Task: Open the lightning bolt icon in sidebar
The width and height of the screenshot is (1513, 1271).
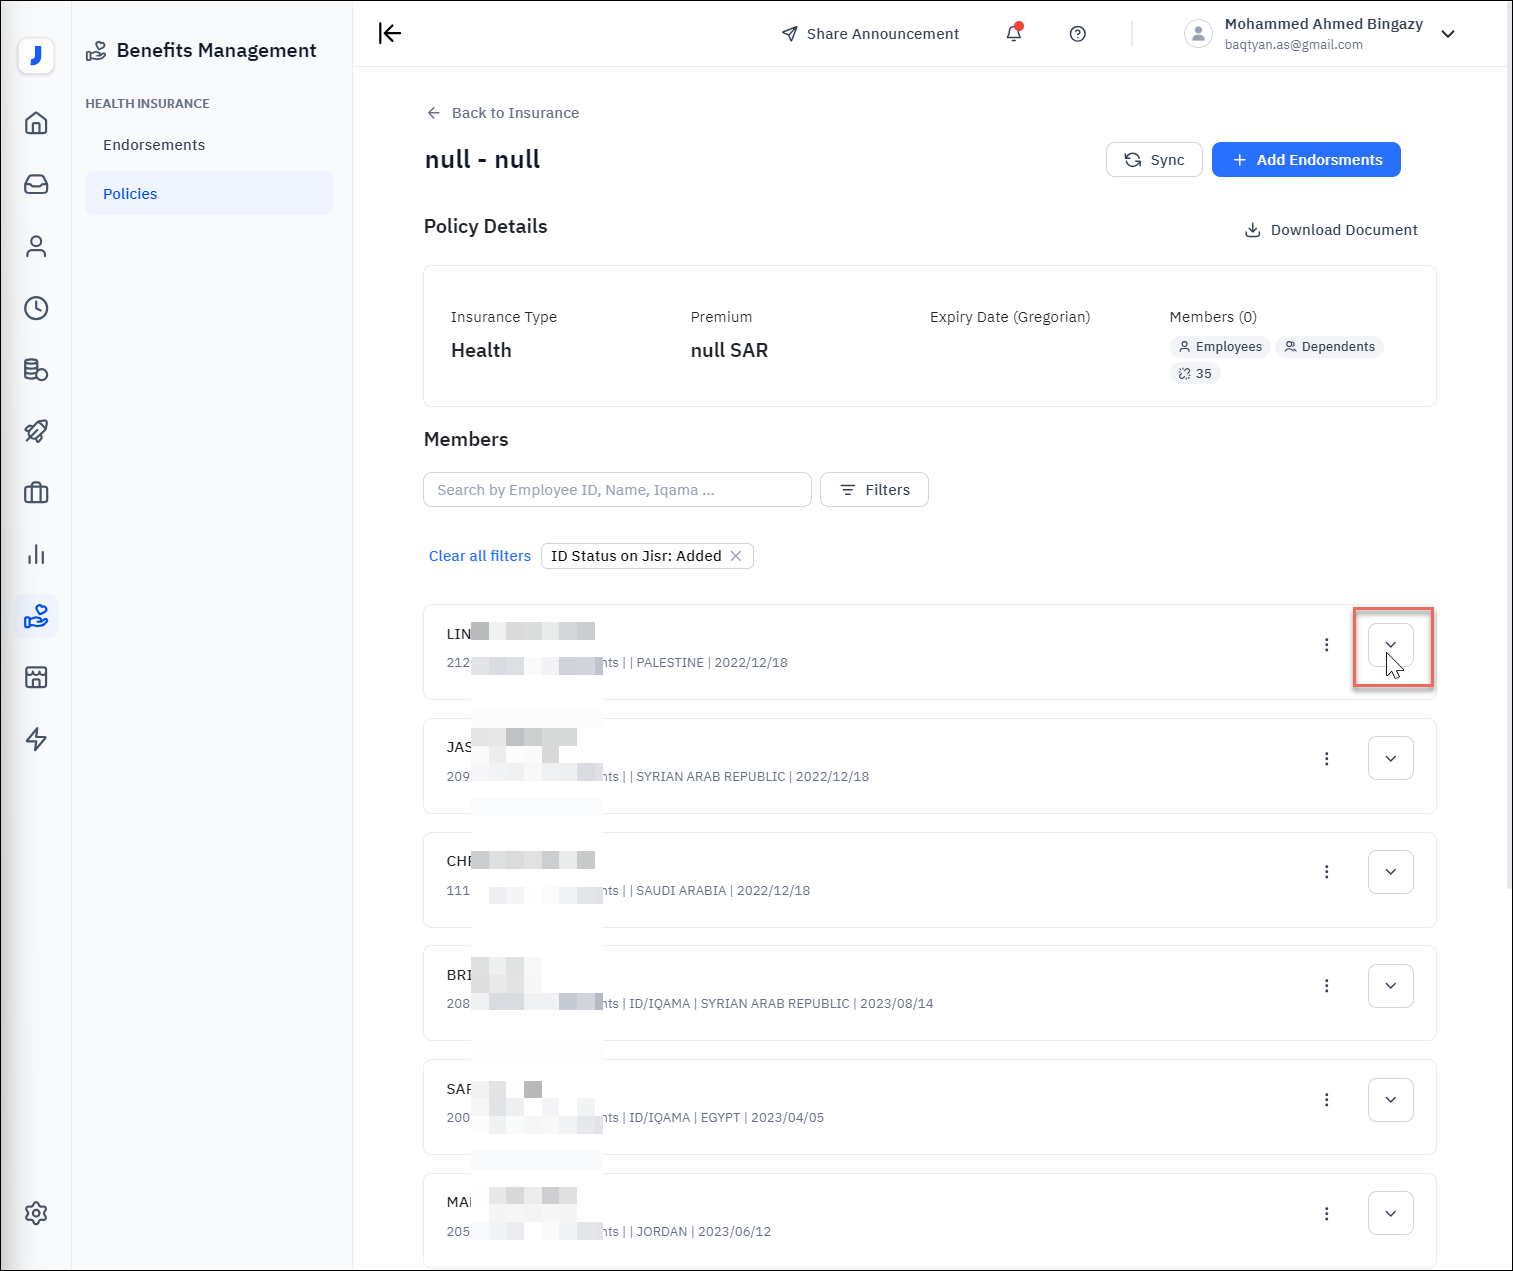Action: tap(36, 739)
